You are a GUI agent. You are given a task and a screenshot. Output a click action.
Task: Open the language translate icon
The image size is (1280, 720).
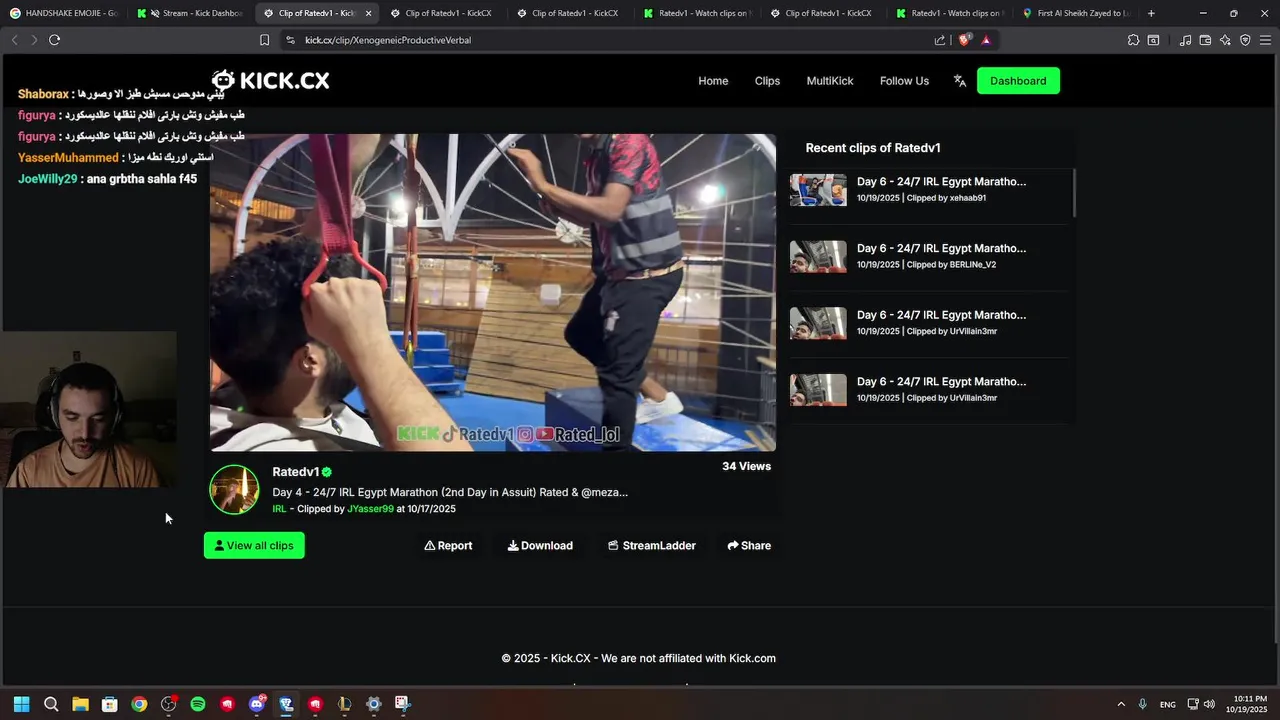pyautogui.click(x=960, y=81)
